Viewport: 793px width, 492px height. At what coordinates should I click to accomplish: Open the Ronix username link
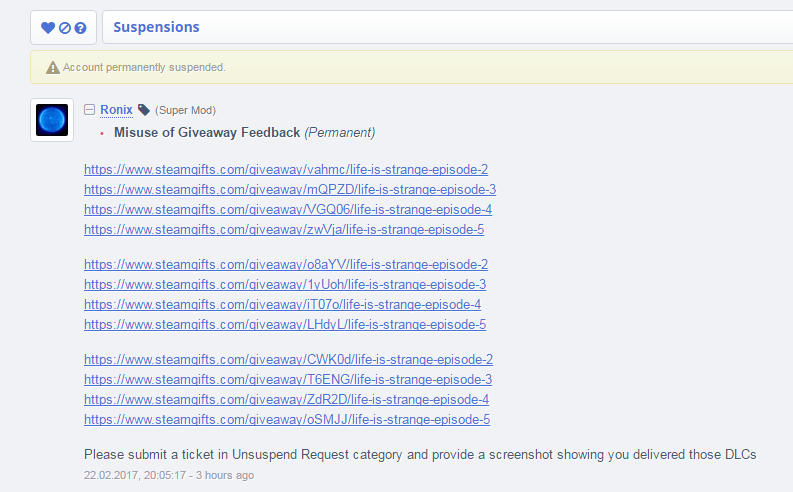(x=116, y=110)
